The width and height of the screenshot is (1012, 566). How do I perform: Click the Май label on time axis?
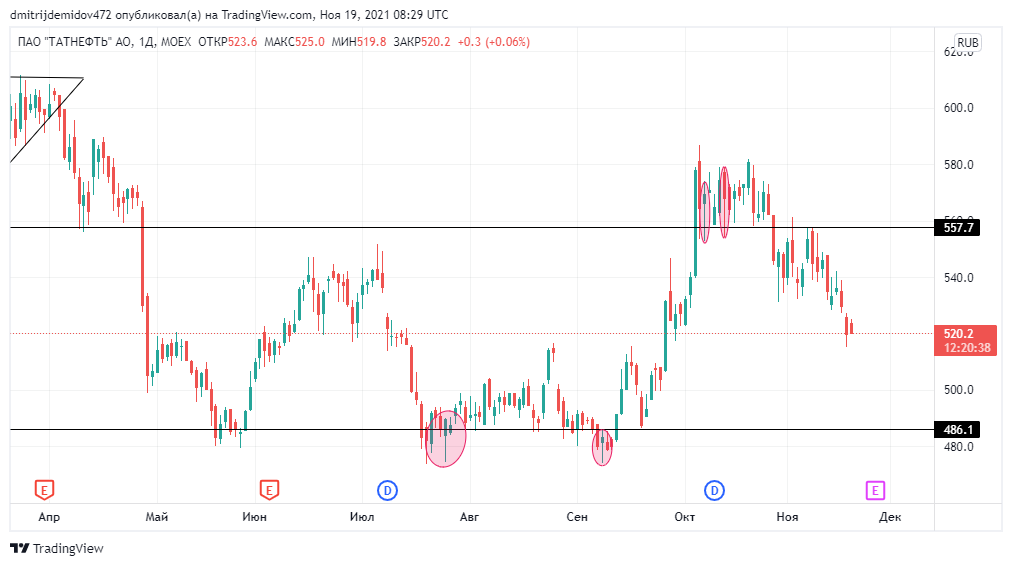[157, 517]
